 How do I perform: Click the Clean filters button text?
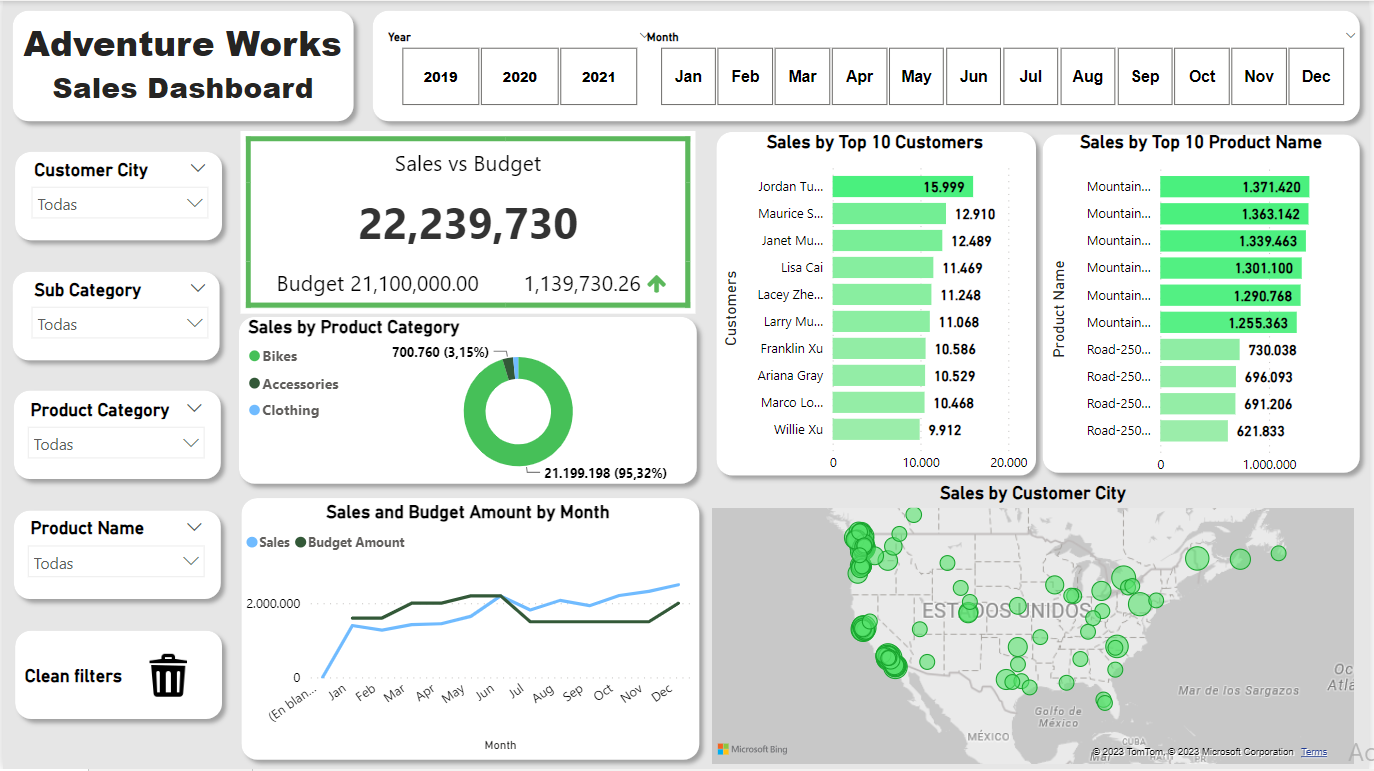tap(73, 676)
